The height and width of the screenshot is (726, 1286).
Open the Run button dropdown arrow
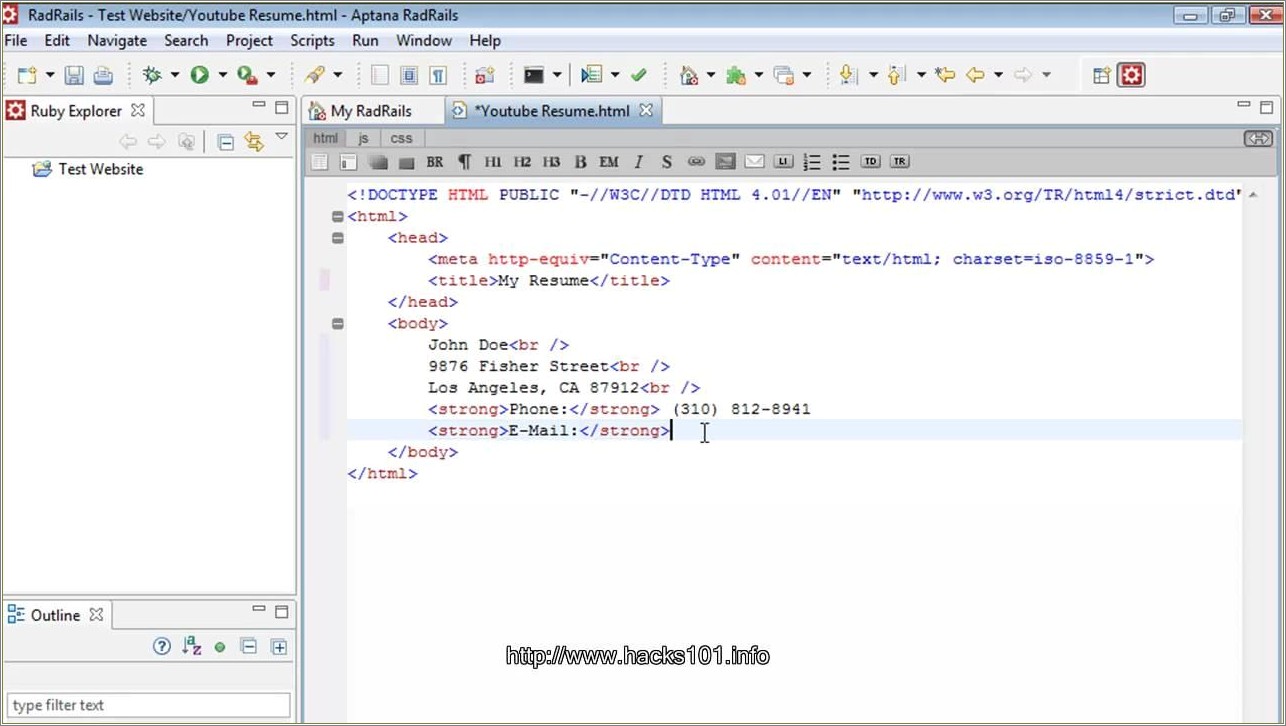click(222, 75)
